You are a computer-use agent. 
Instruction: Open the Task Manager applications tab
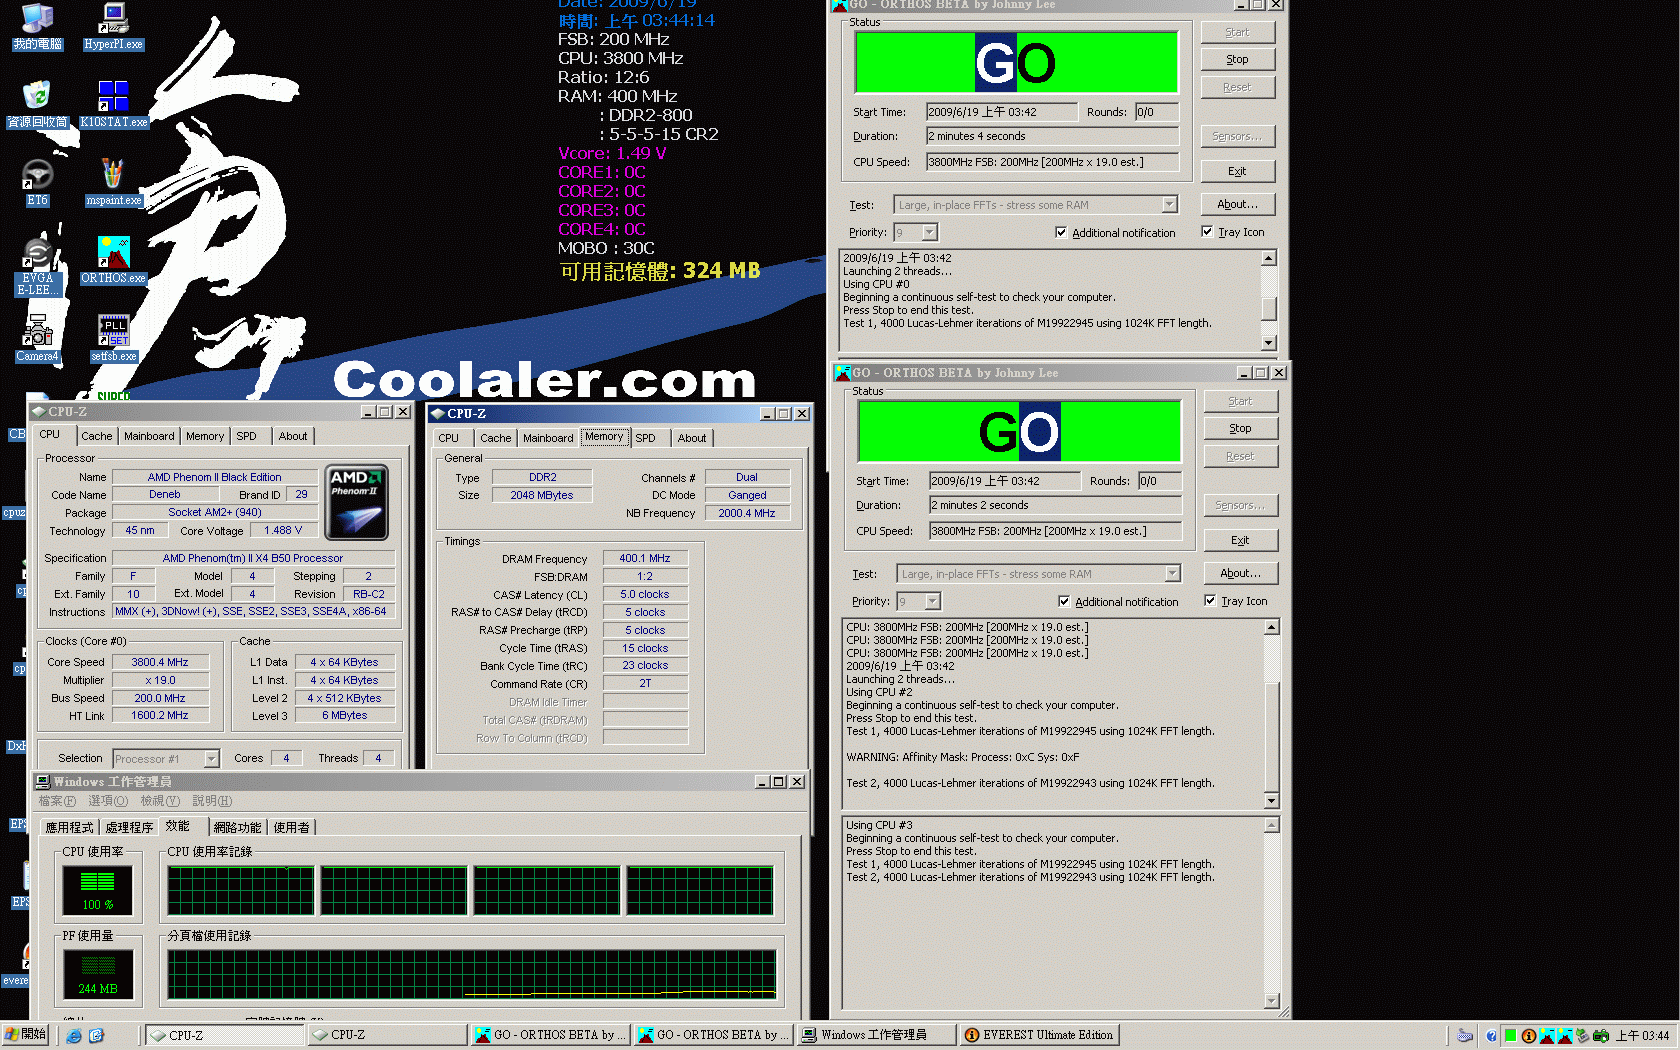[69, 827]
